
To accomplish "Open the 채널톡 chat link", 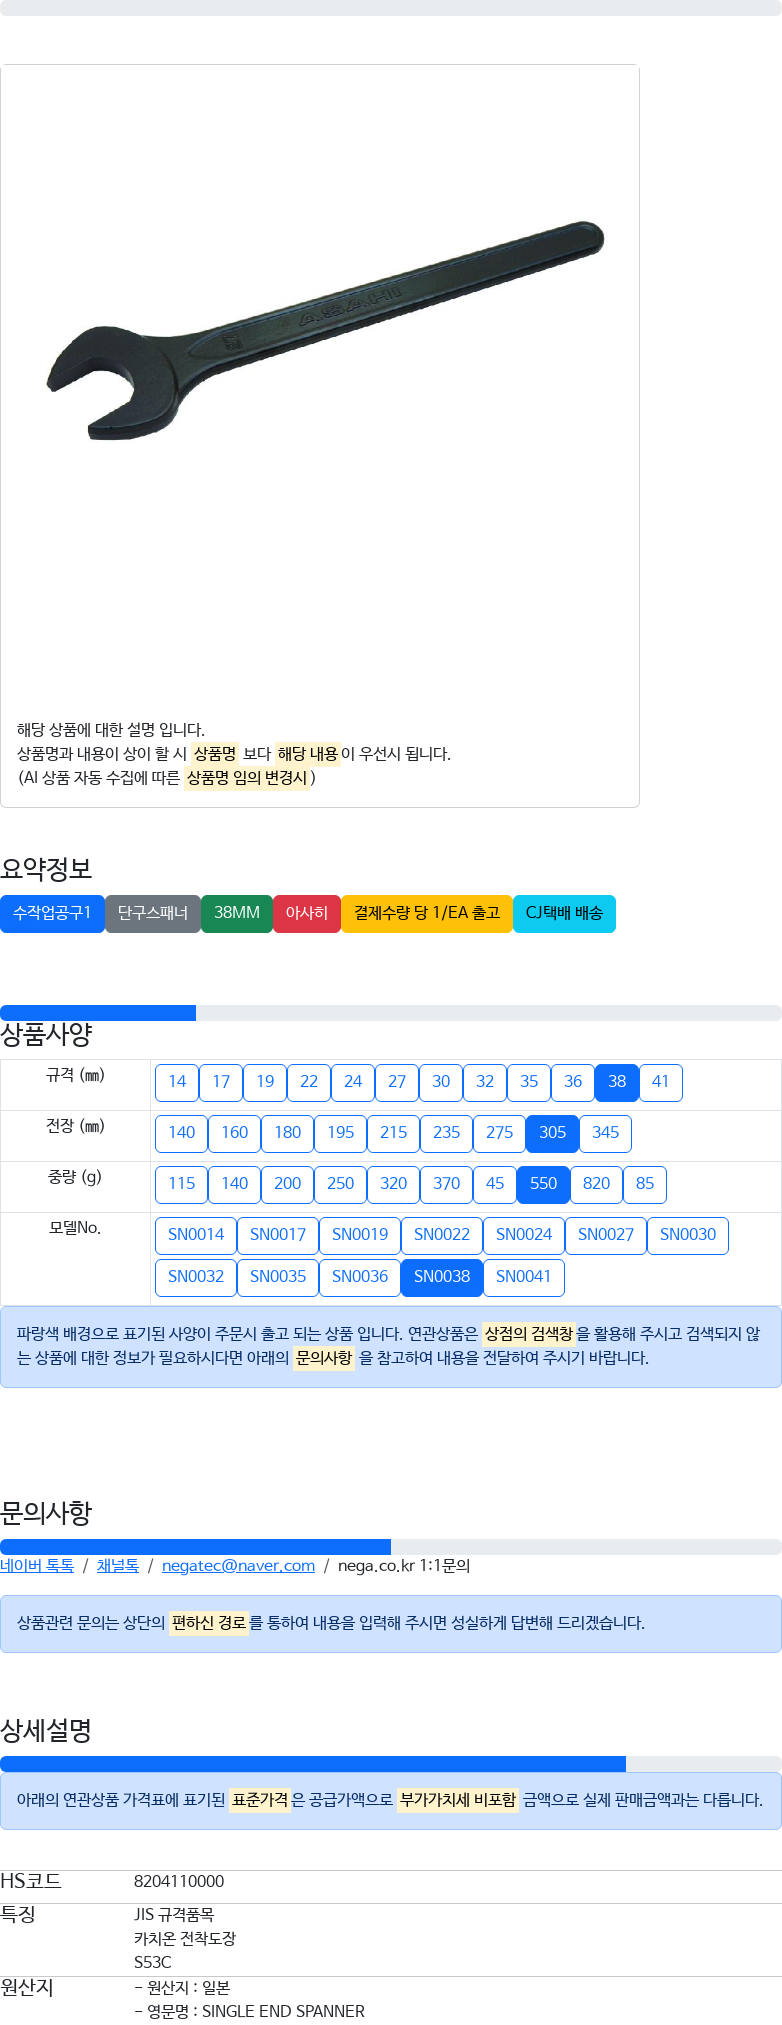I will point(118,1566).
